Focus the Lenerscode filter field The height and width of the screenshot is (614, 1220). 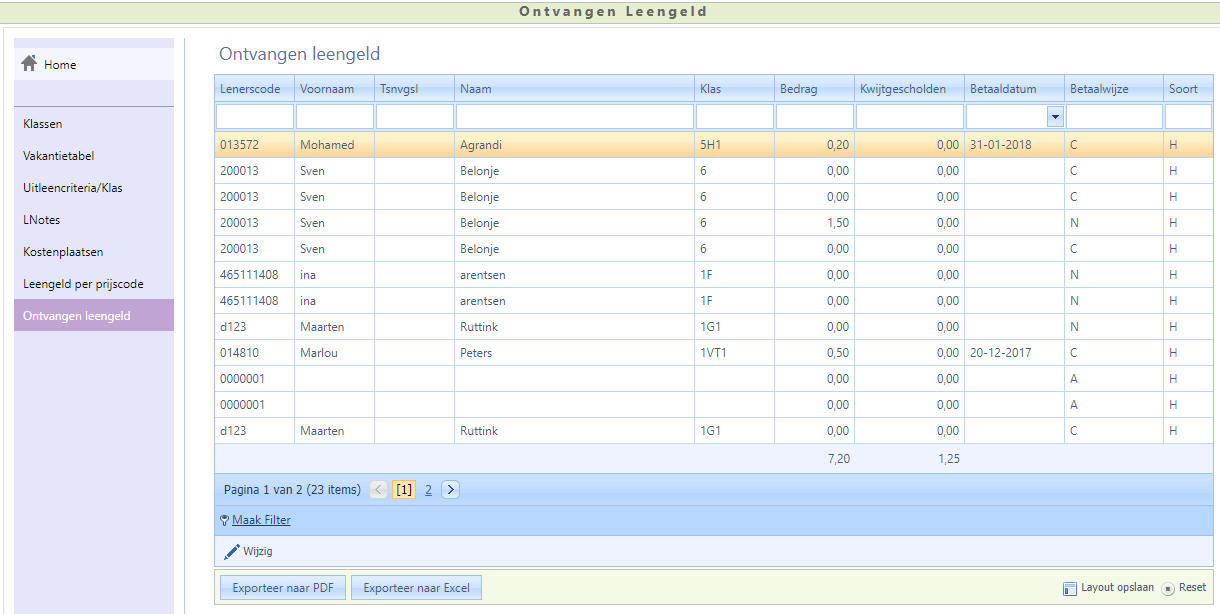254,117
